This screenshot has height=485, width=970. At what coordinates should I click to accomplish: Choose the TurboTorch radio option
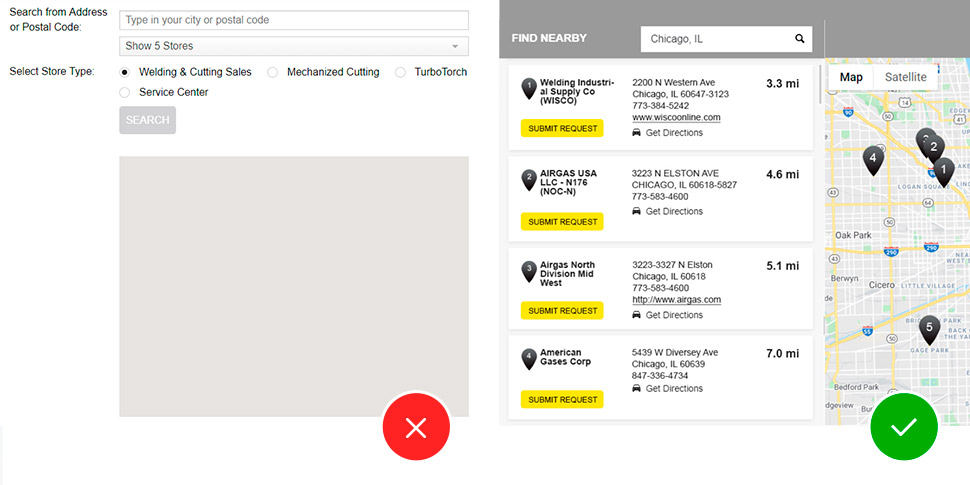click(401, 72)
